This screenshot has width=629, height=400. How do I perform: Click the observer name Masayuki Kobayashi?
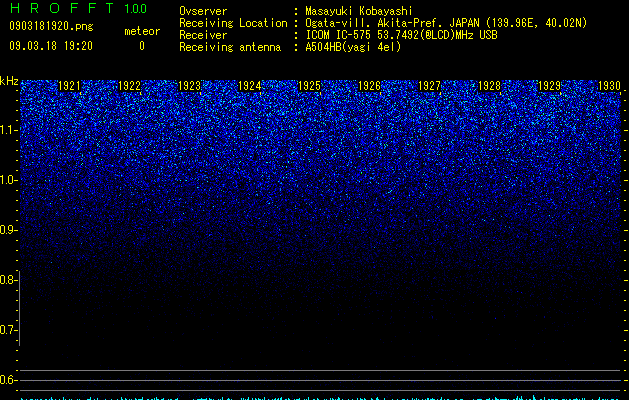coord(359,11)
